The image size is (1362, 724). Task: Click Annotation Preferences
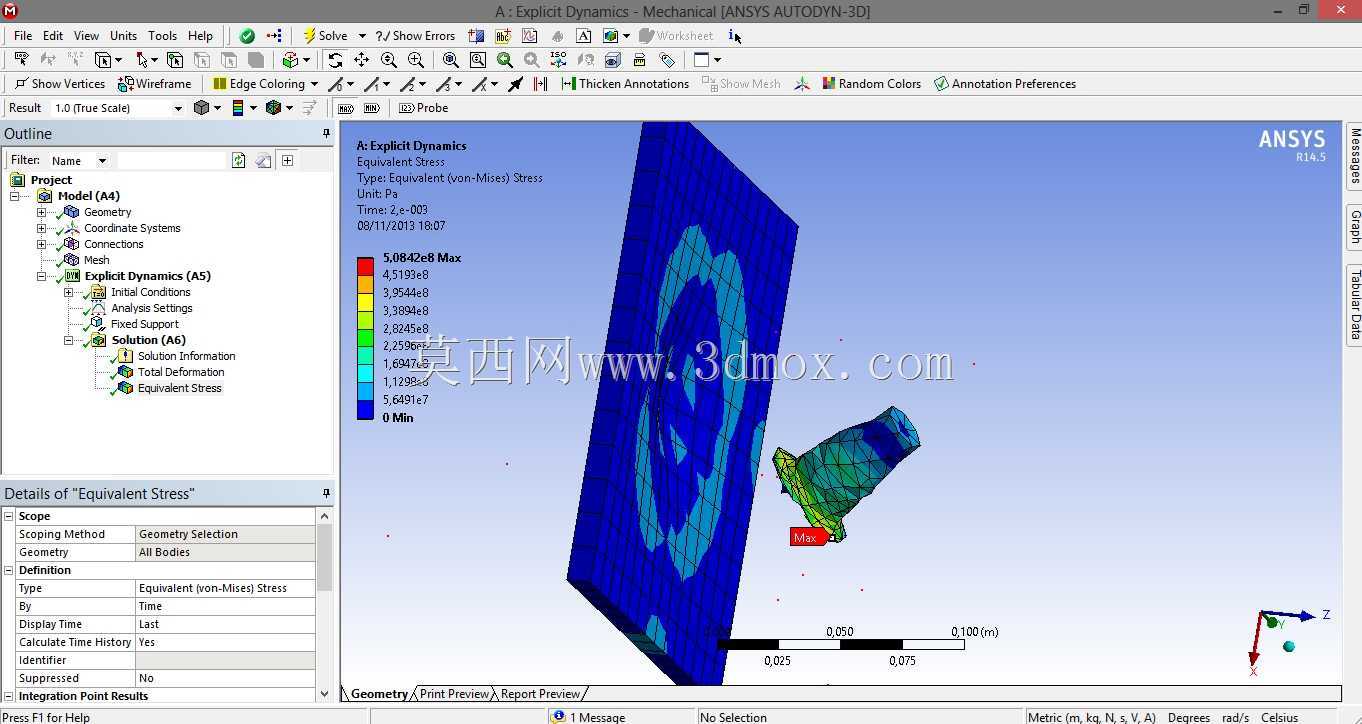[x=1004, y=84]
